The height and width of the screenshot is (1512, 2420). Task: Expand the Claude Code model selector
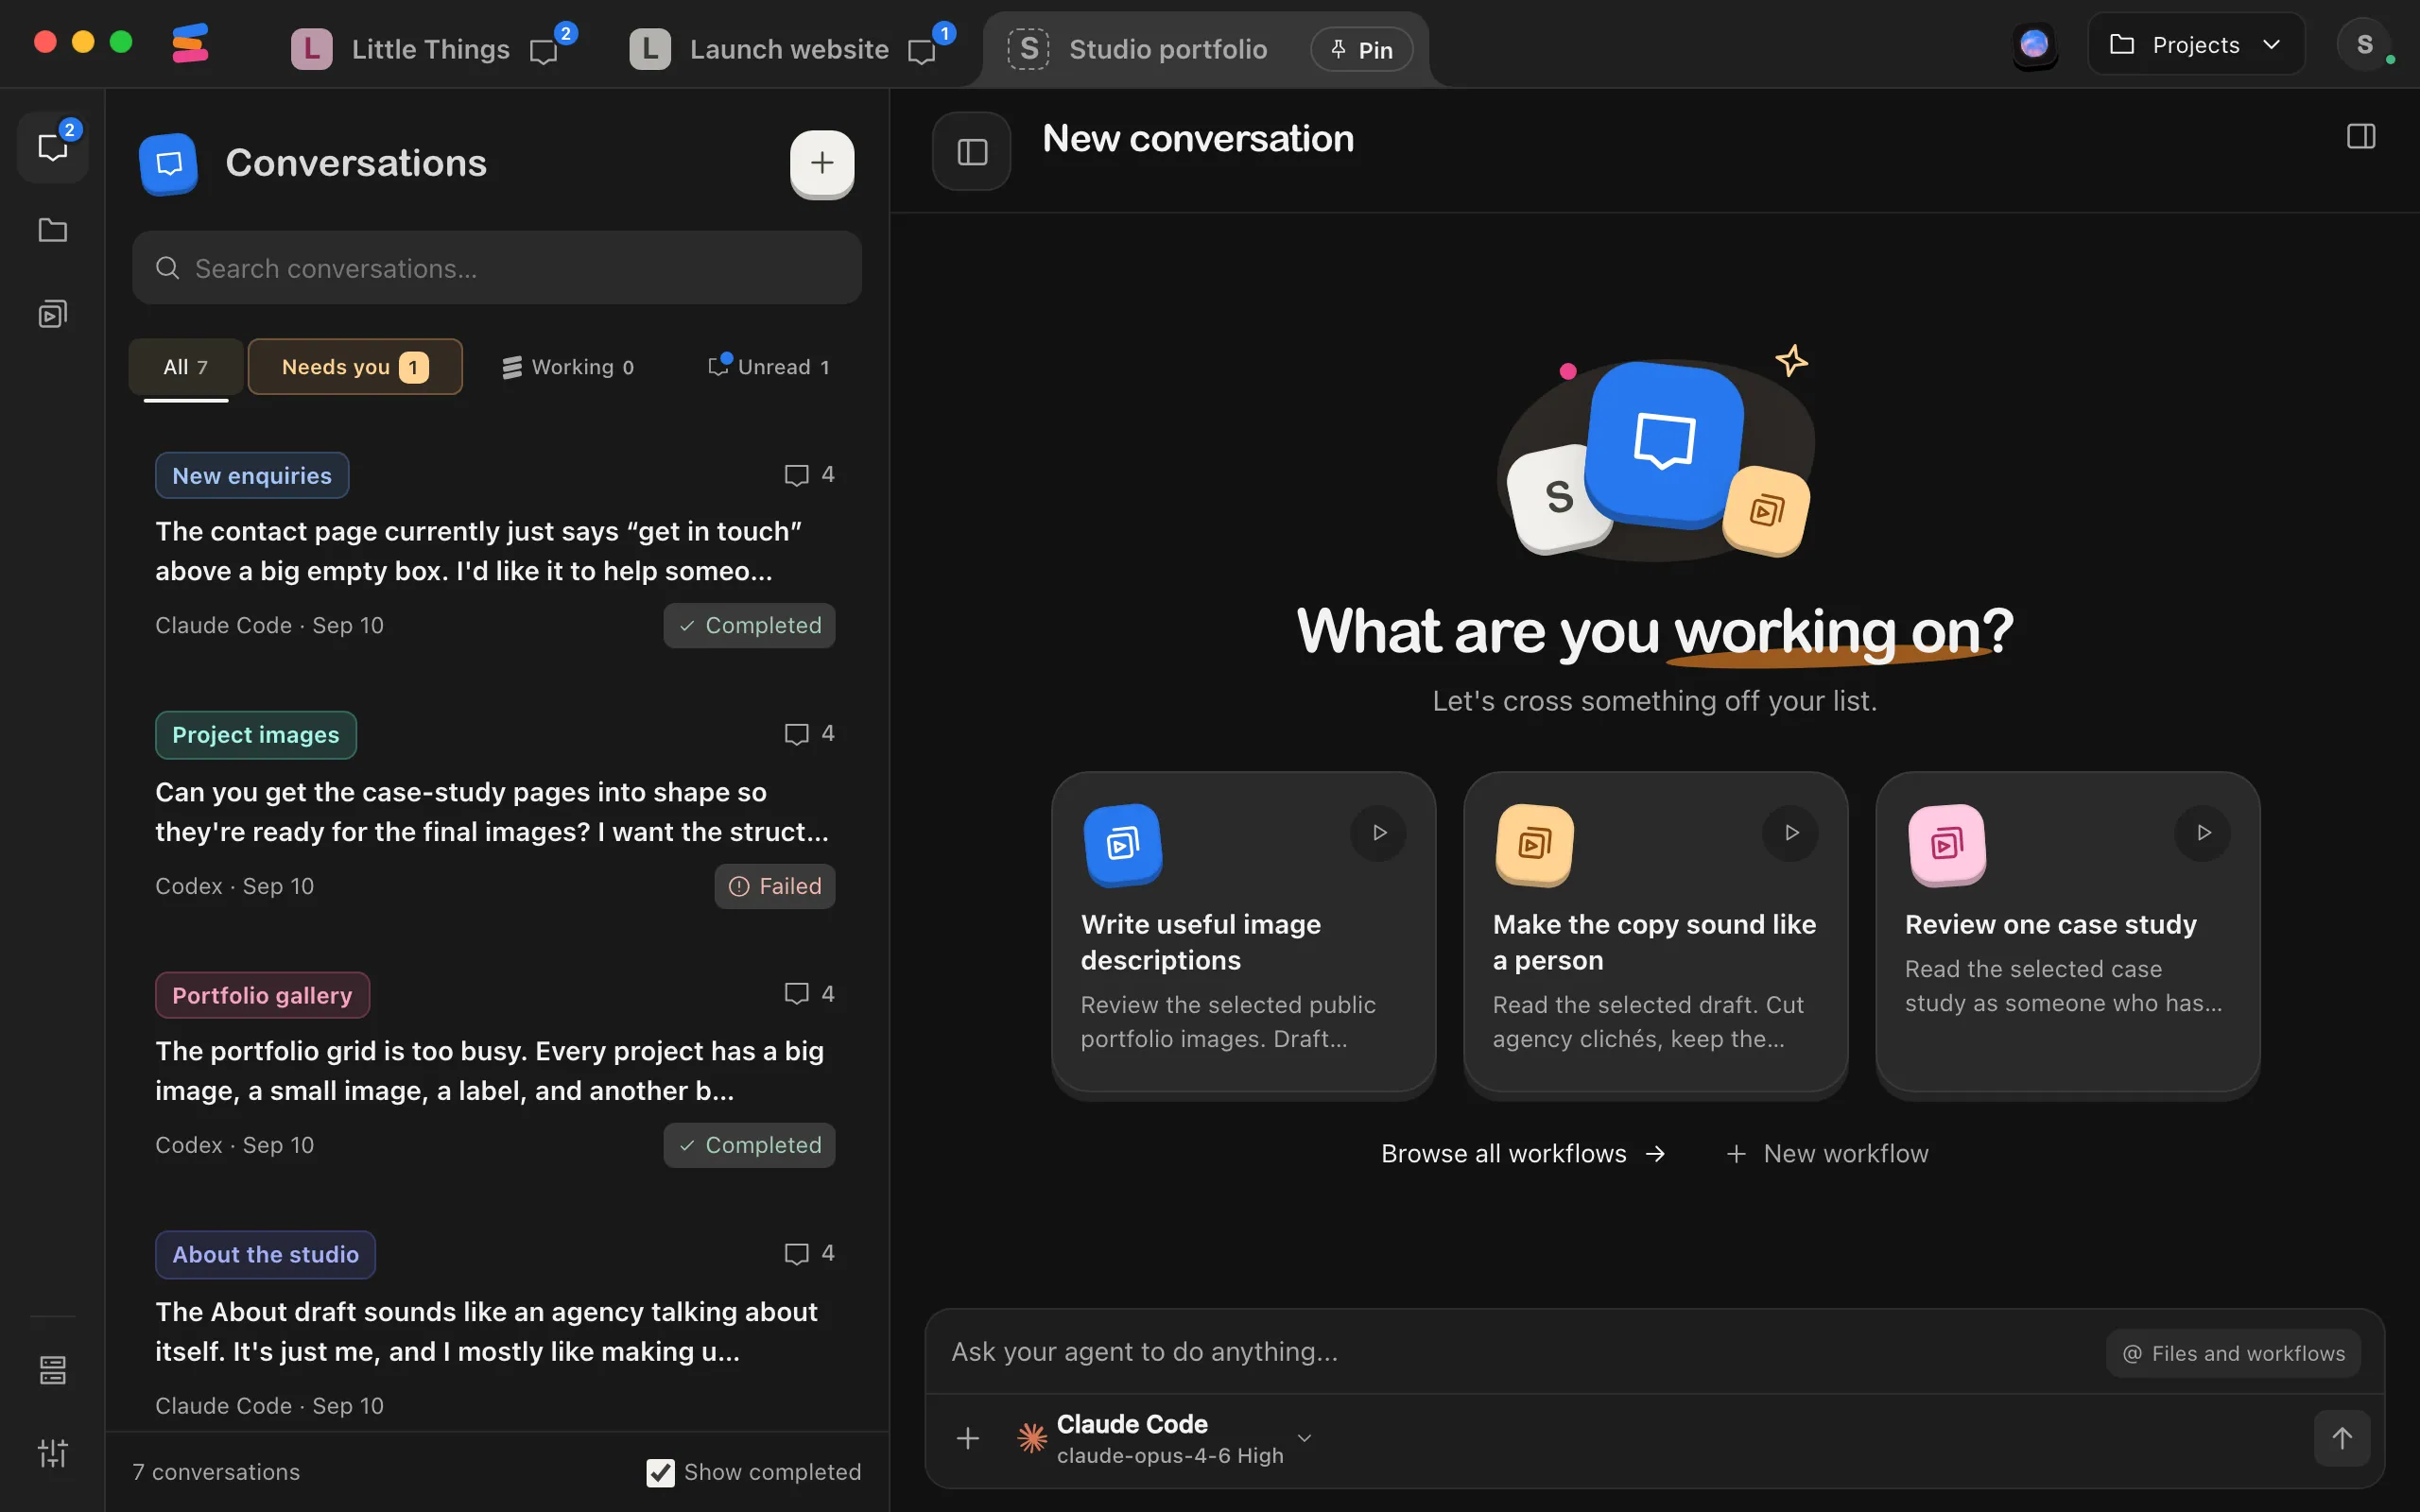point(1164,1438)
